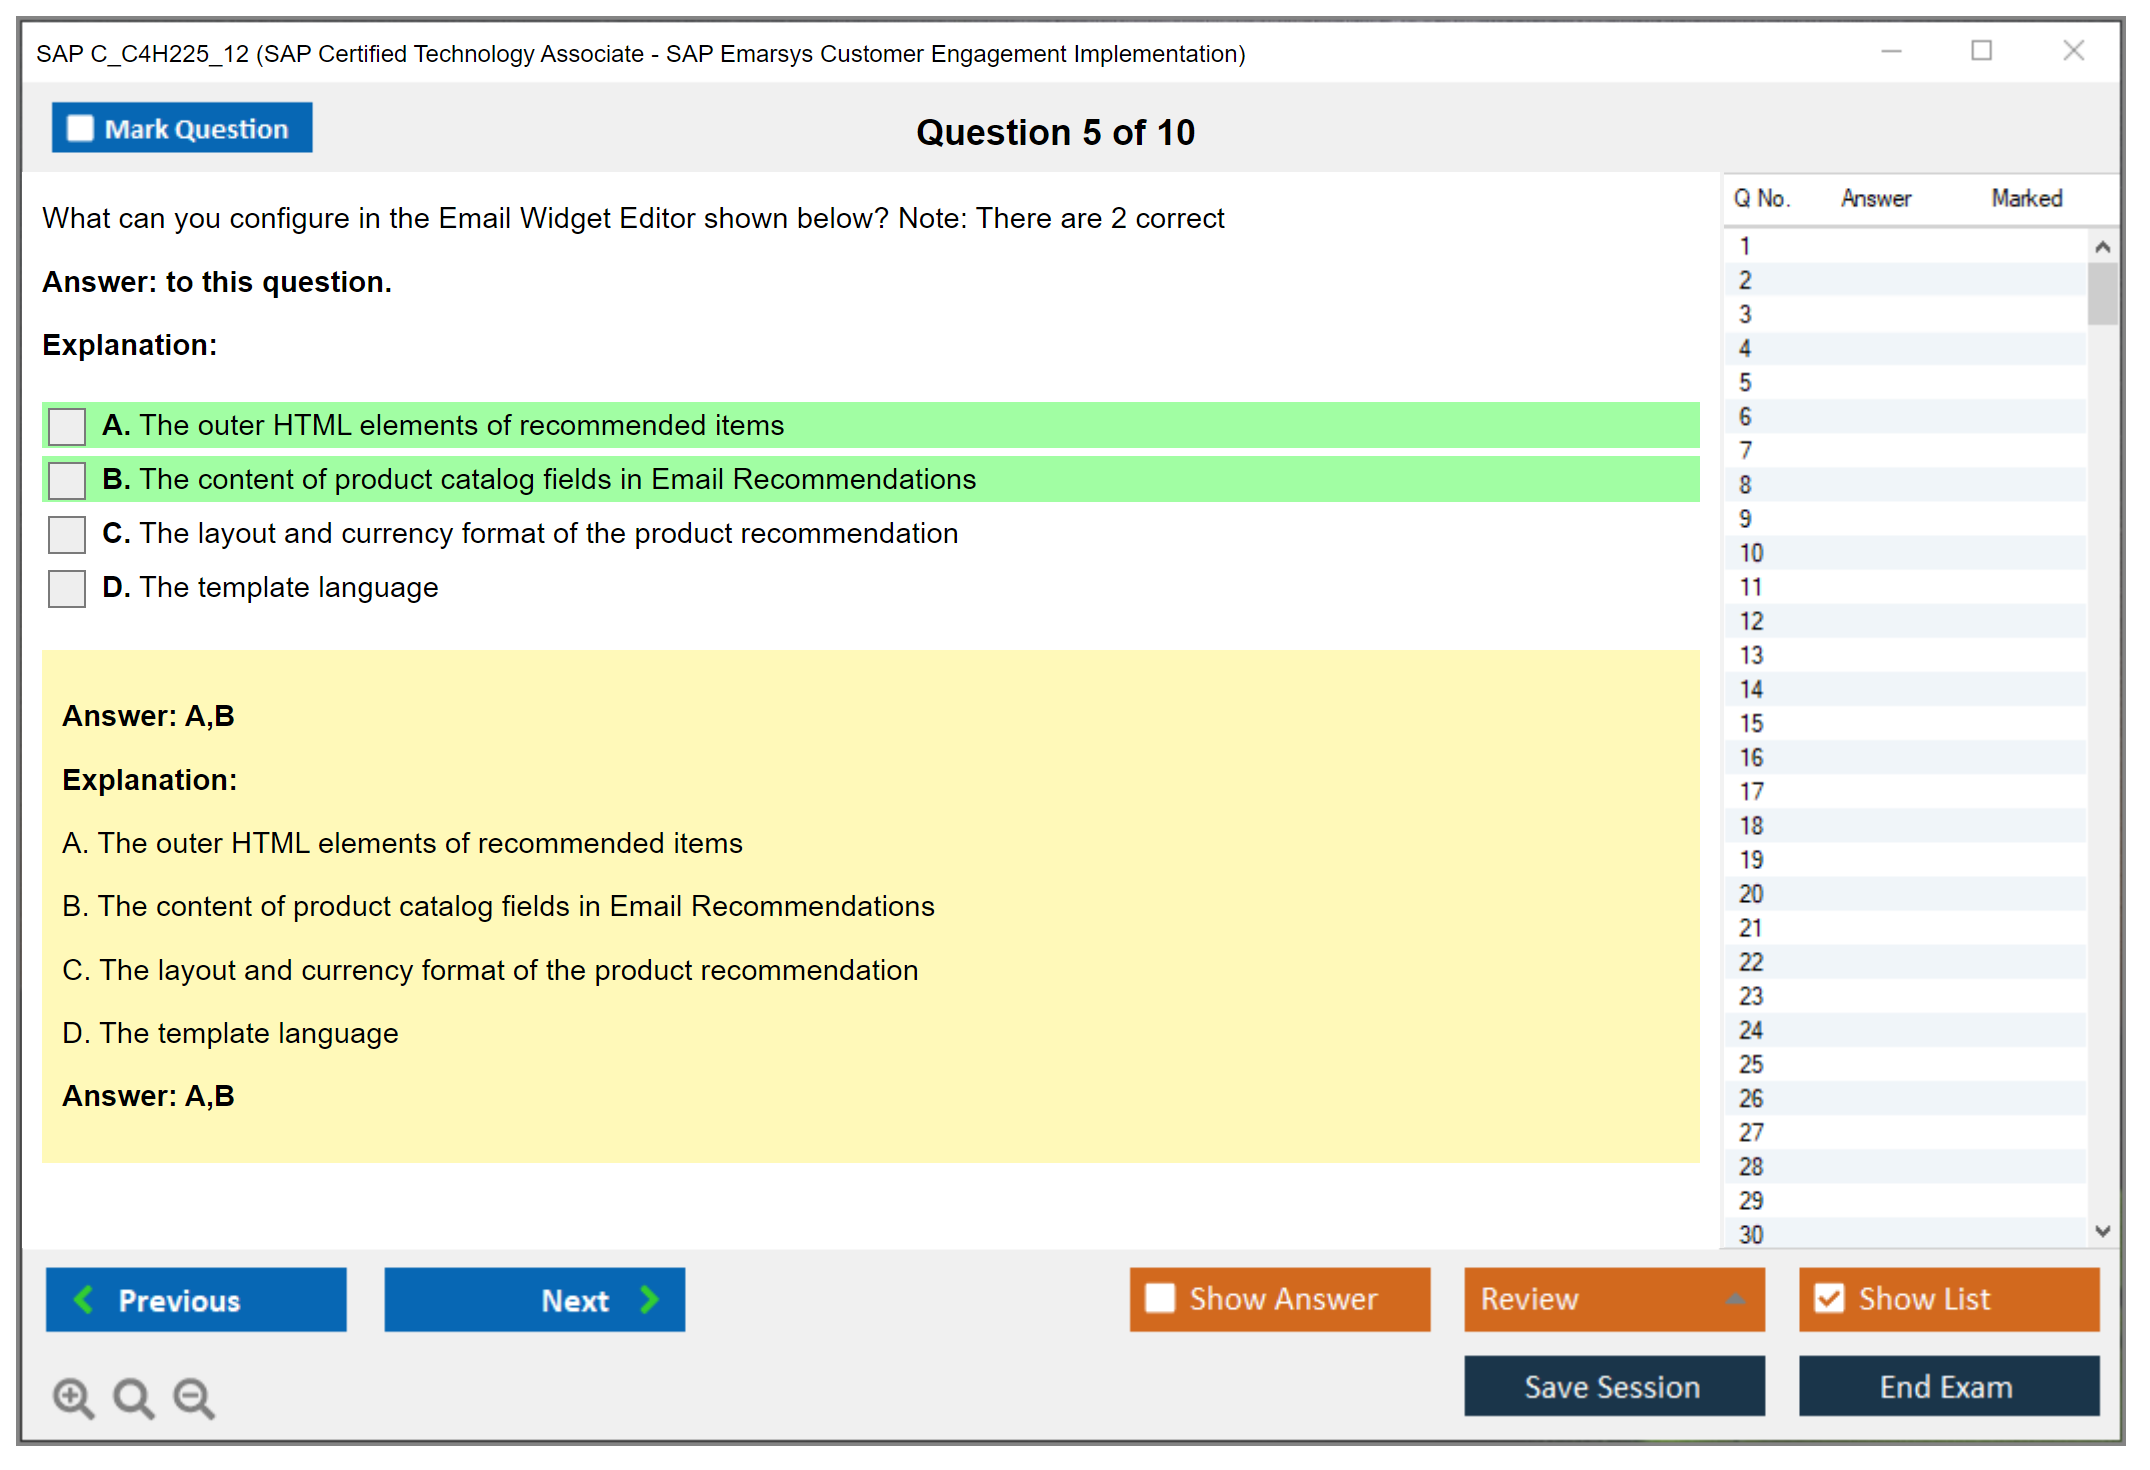
Task: Click the End Exam button
Action: point(1947,1386)
